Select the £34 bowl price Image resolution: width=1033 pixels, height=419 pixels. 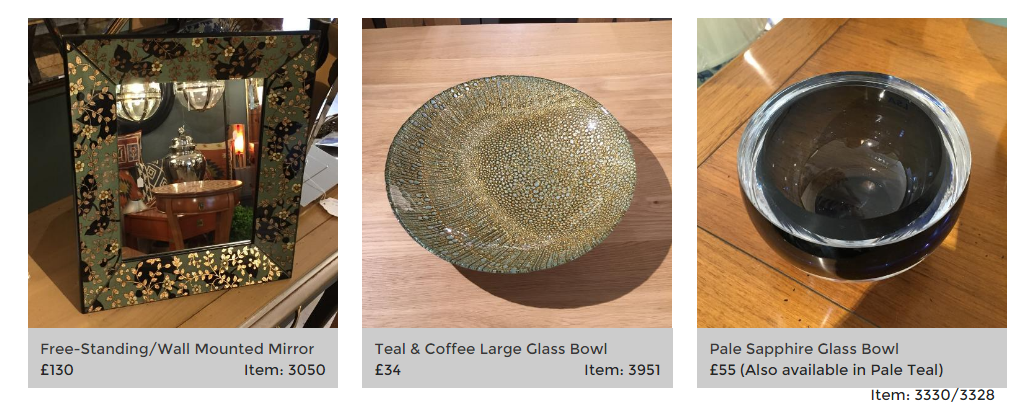point(388,370)
